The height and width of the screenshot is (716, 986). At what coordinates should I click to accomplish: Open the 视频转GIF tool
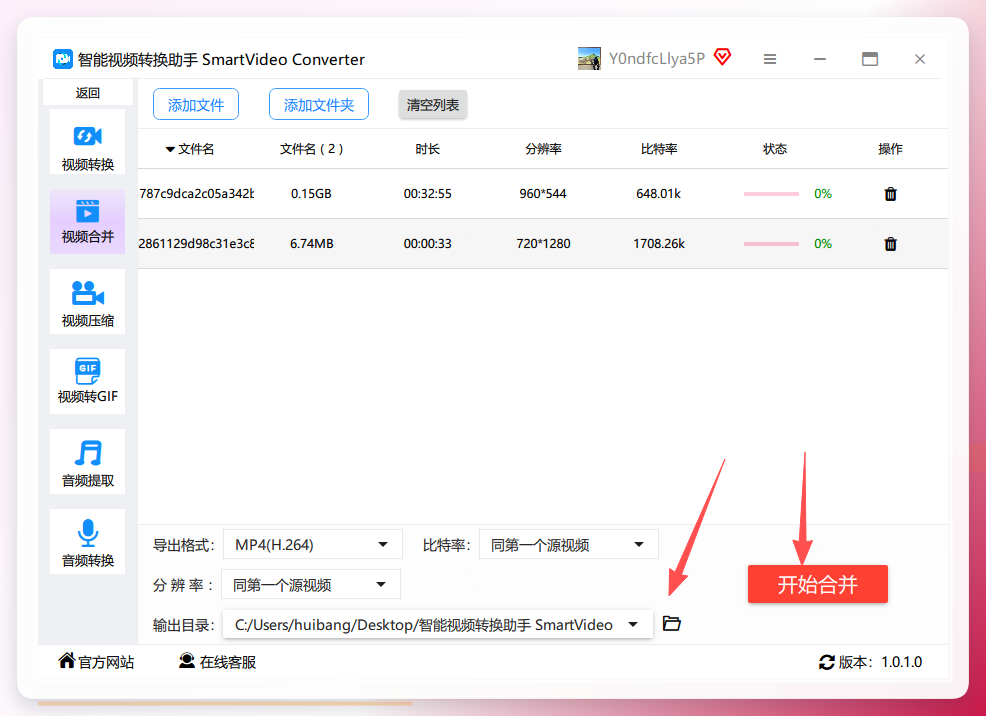click(x=87, y=382)
